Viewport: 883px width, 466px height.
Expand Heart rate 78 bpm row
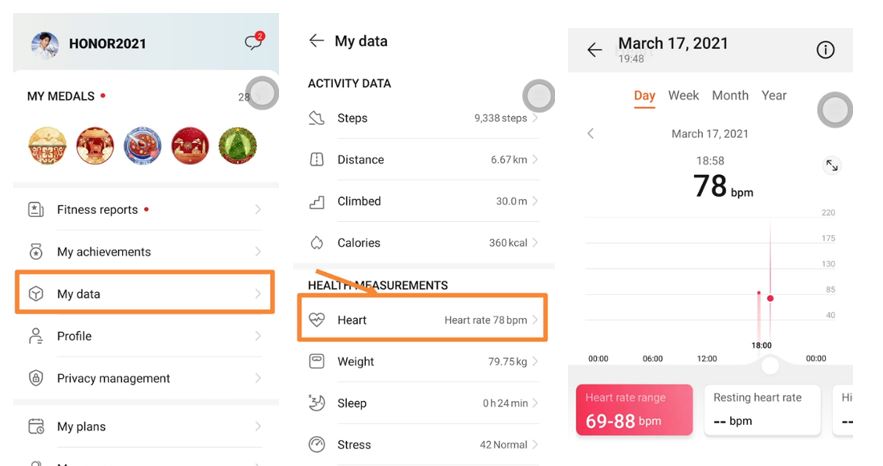[x=423, y=320]
